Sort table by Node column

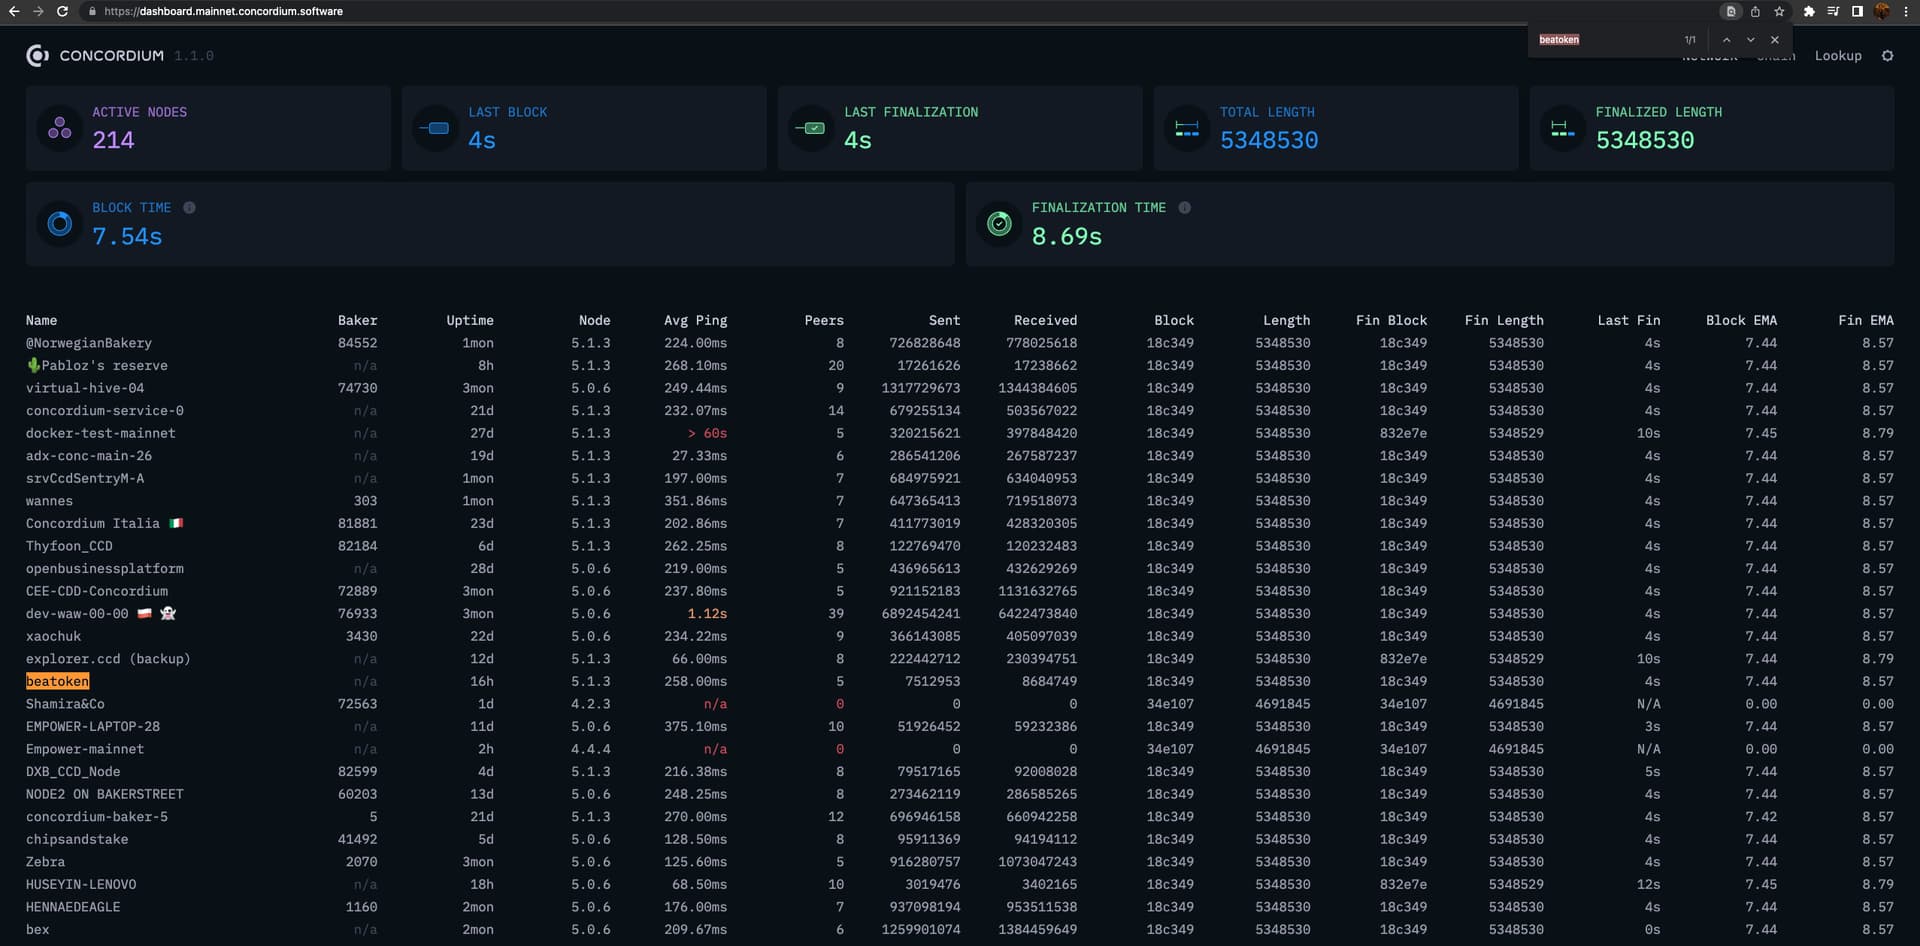(594, 320)
